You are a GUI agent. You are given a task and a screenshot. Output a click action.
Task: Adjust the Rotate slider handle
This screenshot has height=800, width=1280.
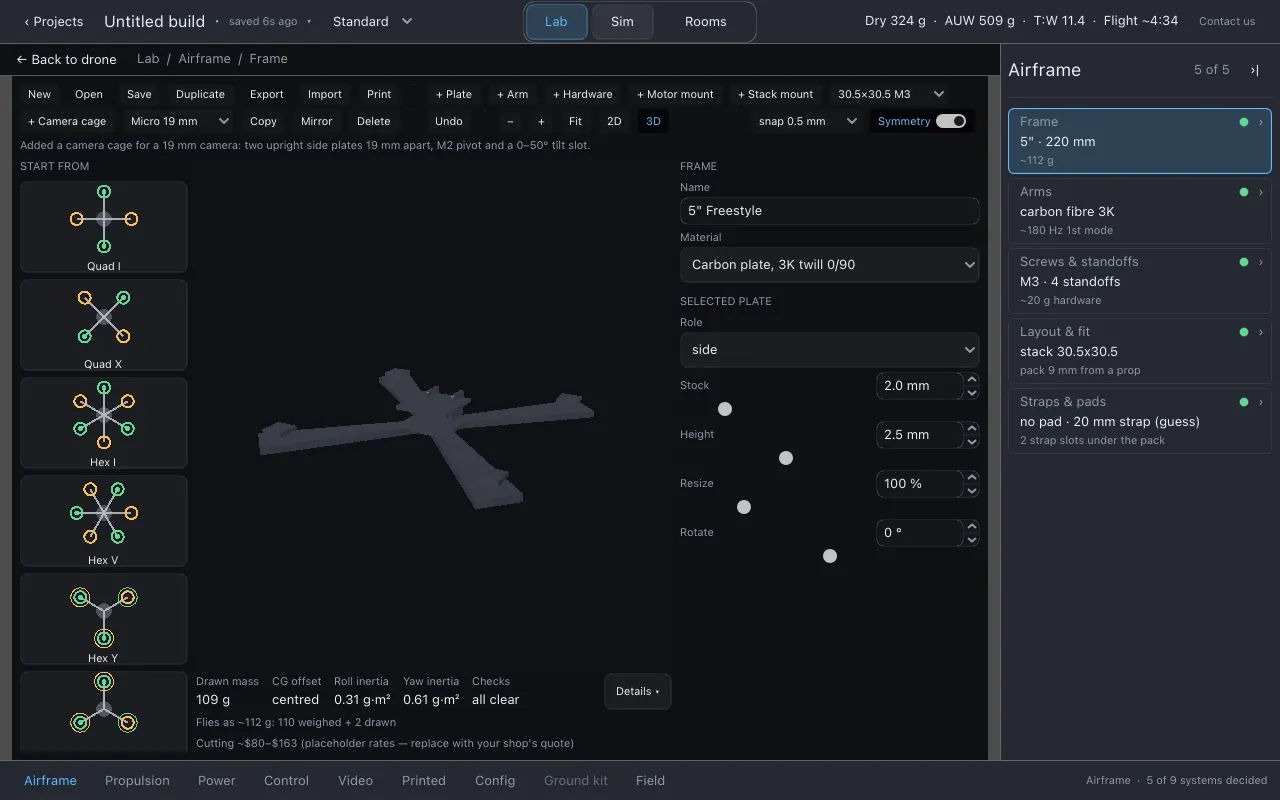click(830, 556)
